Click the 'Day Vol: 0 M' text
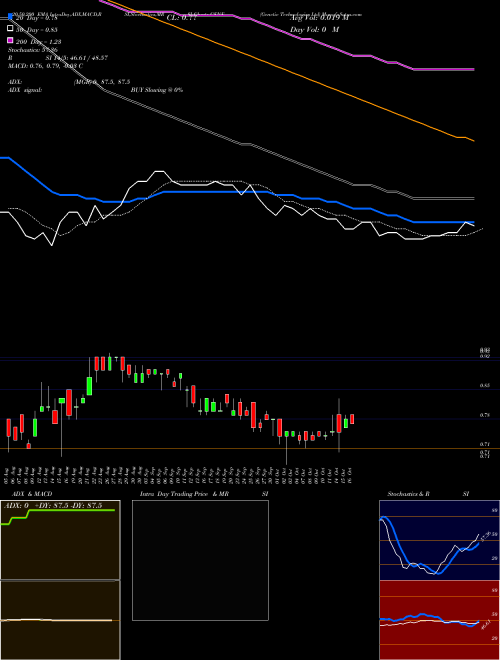 [x=315, y=29]
